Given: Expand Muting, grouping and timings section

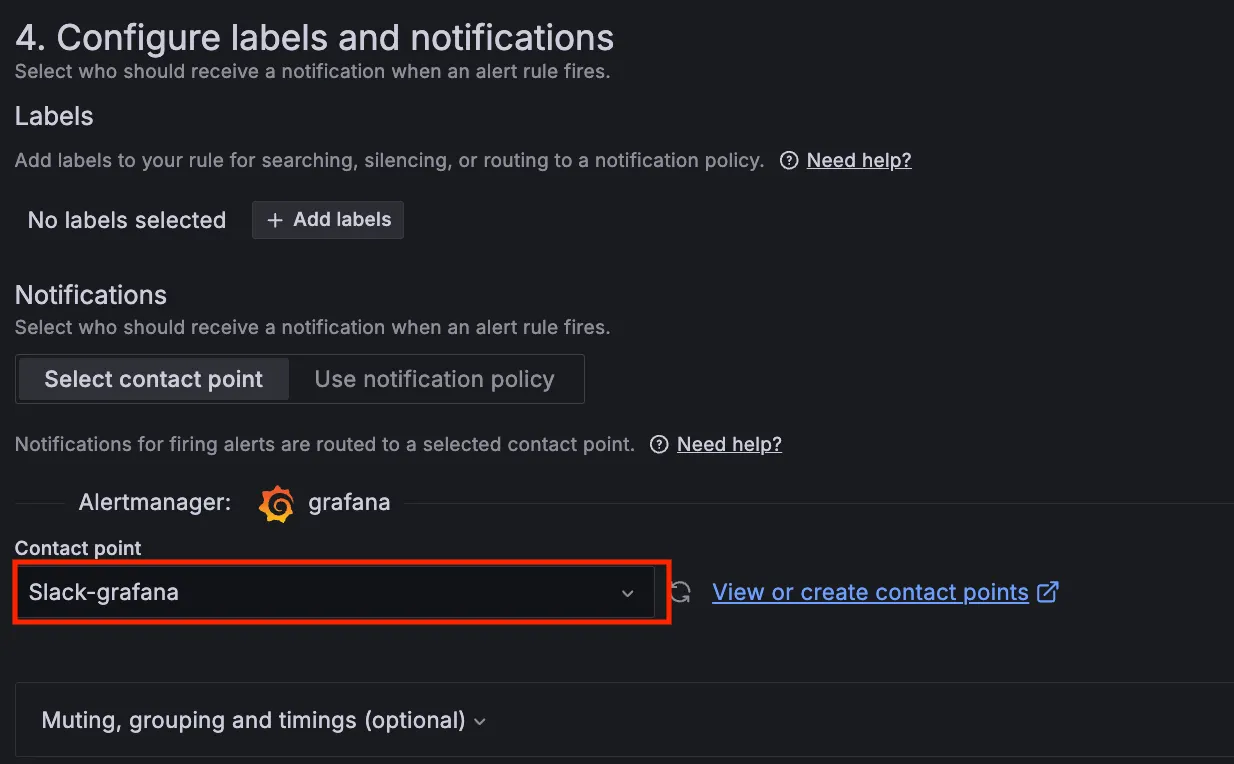Looking at the screenshot, I should pos(253,720).
